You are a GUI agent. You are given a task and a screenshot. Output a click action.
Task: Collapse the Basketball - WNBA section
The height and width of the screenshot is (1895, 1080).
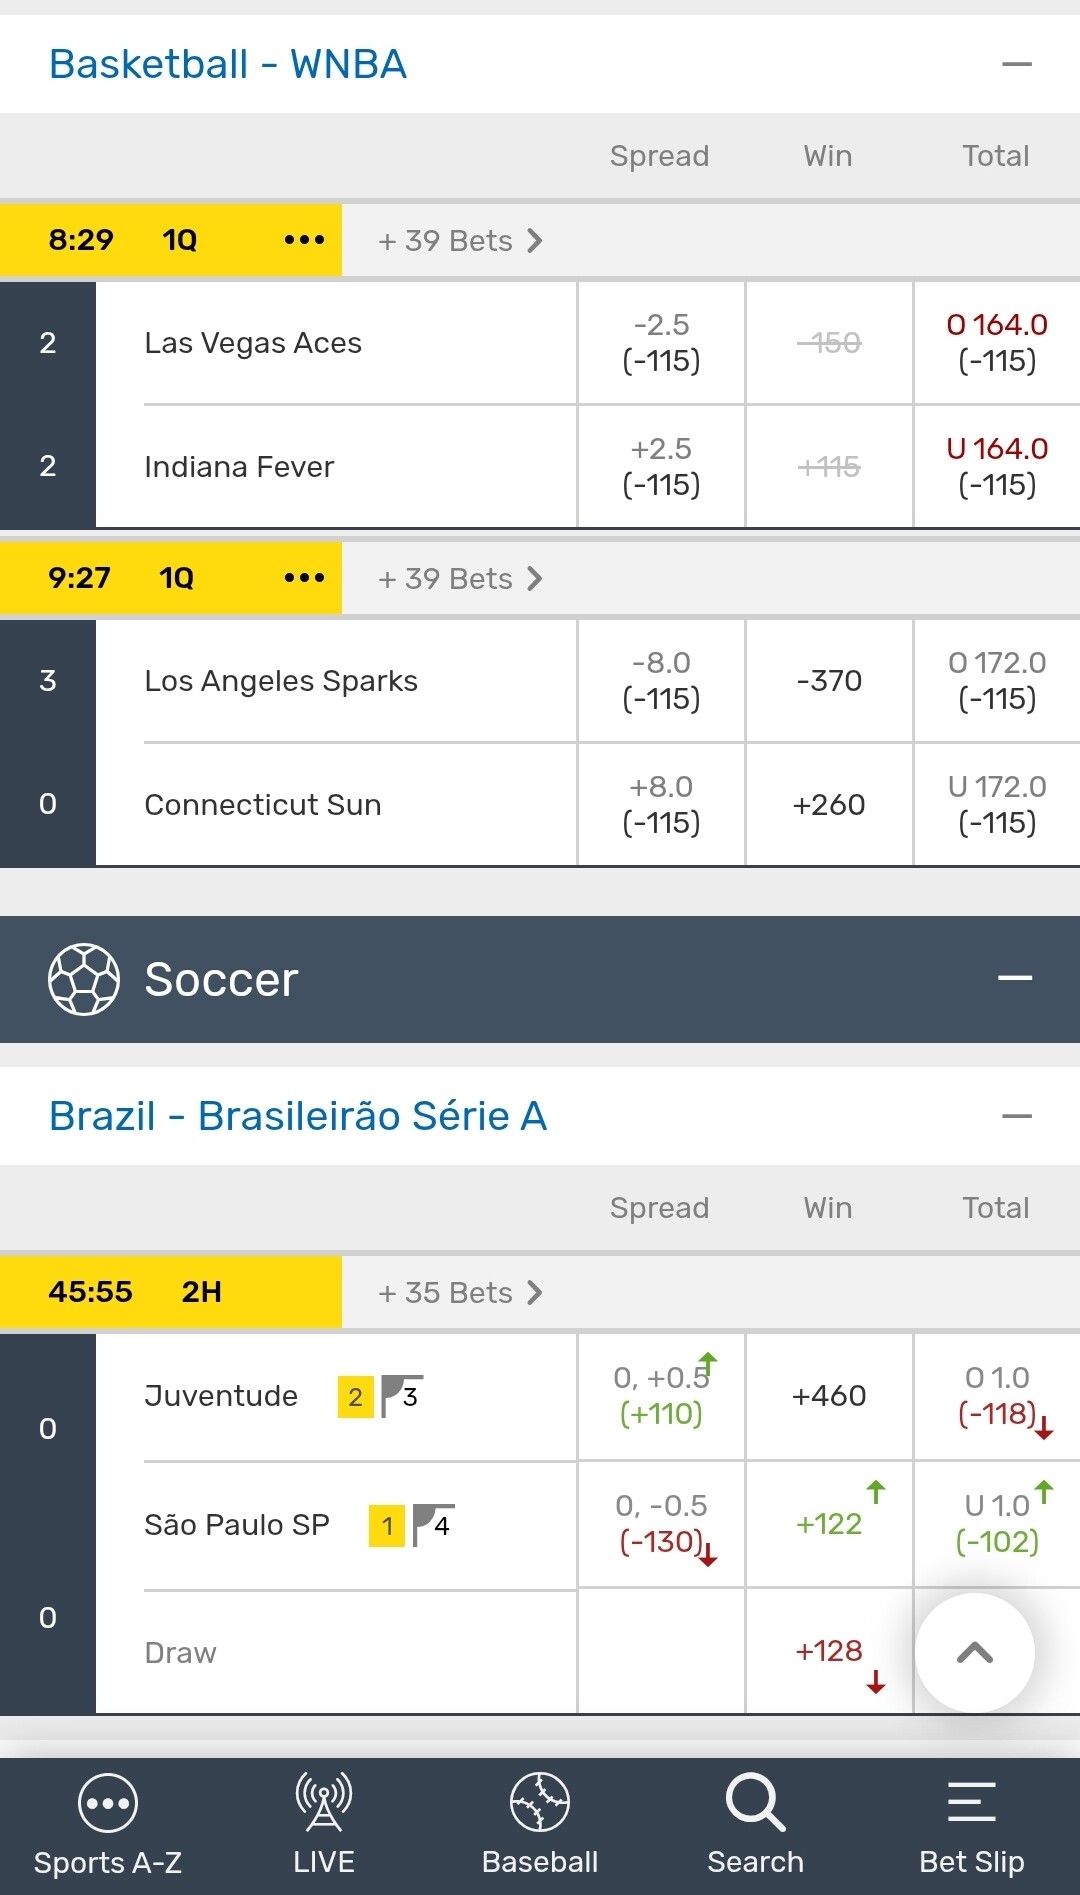(x=1016, y=64)
